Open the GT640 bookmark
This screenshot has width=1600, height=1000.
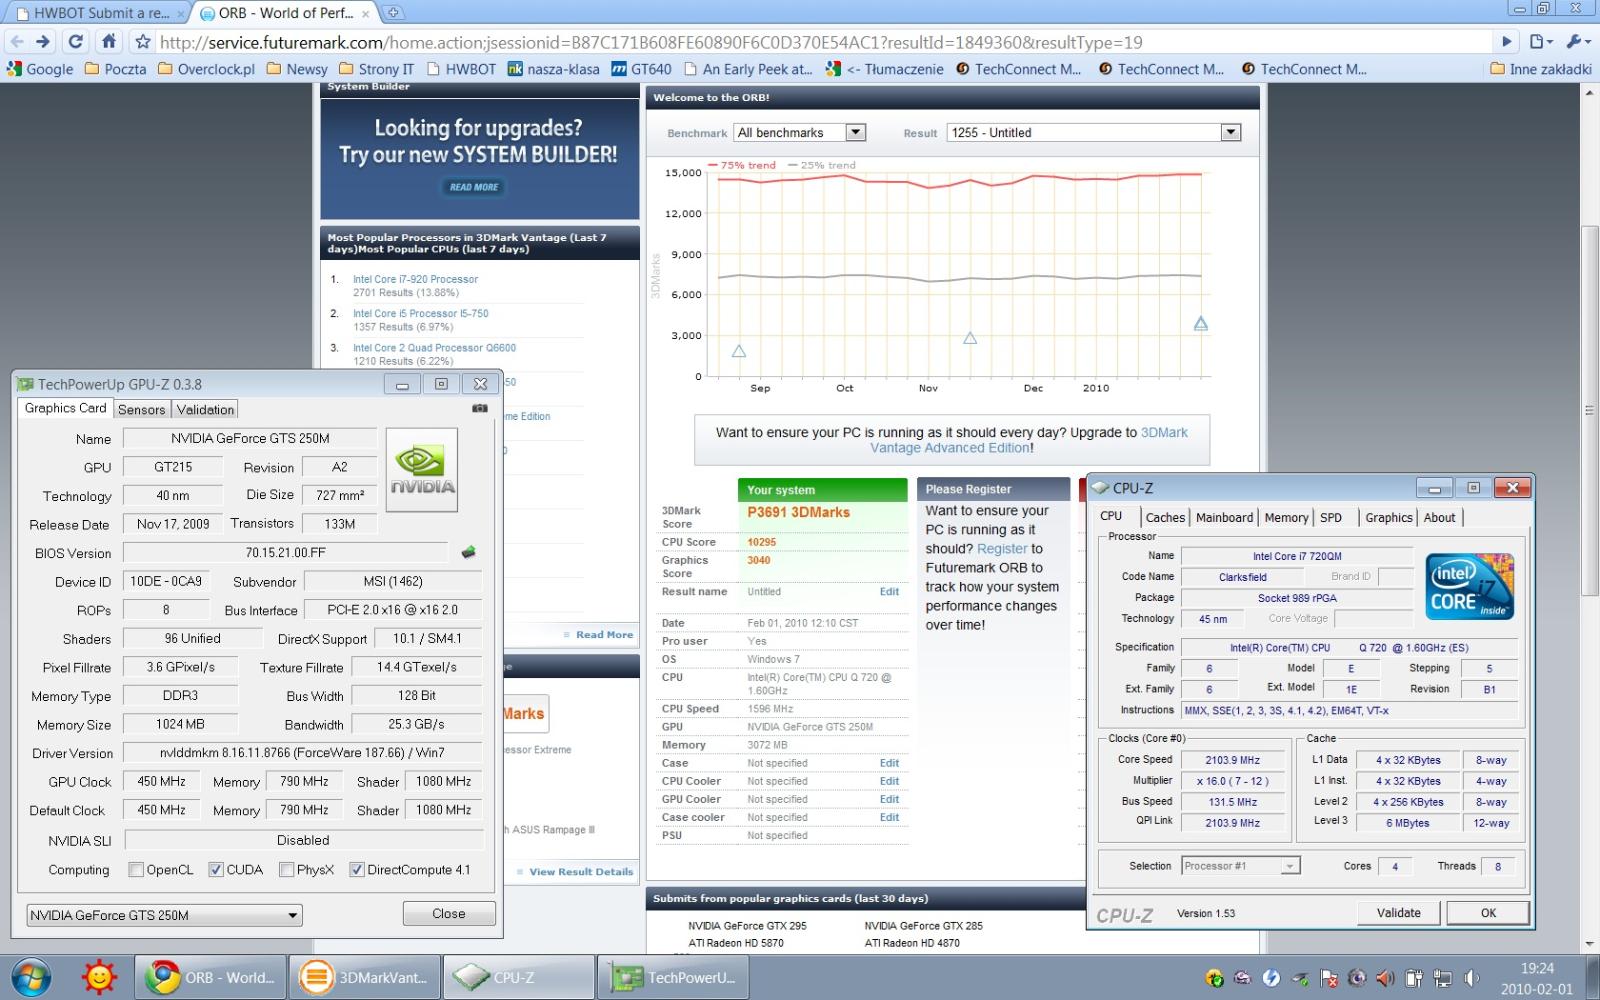coord(641,69)
